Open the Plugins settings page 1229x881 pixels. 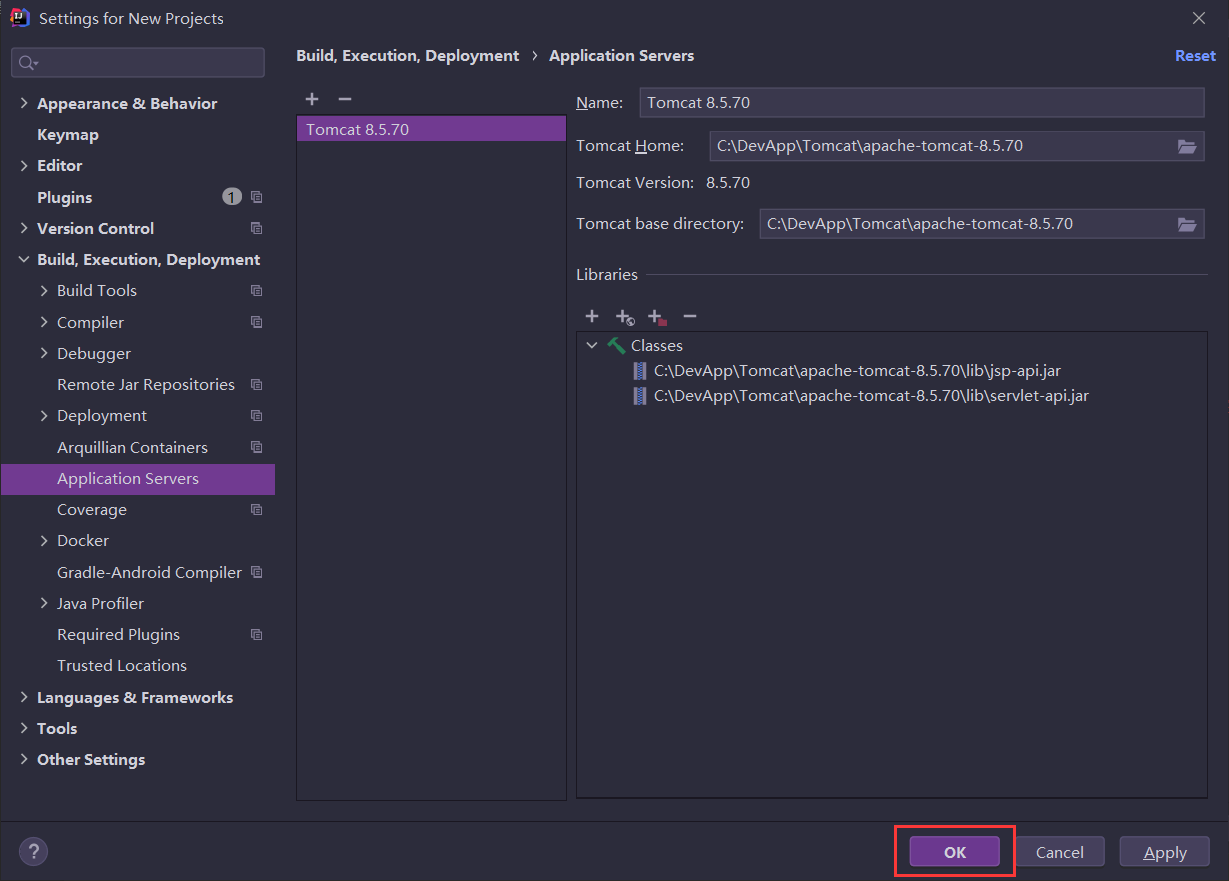coord(64,197)
